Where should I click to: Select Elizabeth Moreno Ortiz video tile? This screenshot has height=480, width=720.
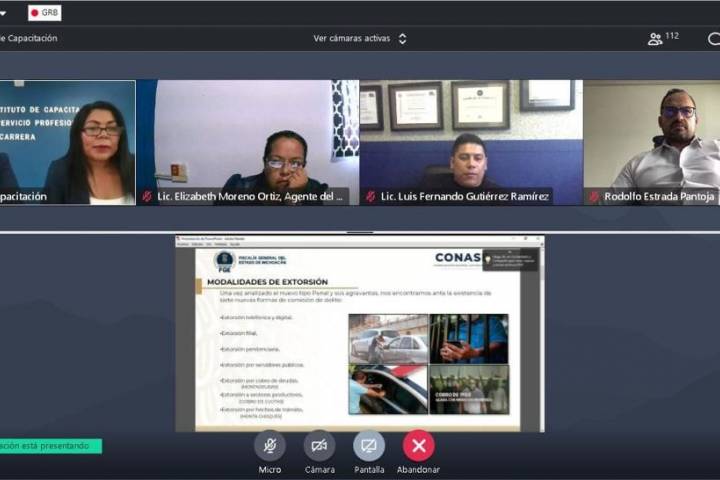[247, 140]
